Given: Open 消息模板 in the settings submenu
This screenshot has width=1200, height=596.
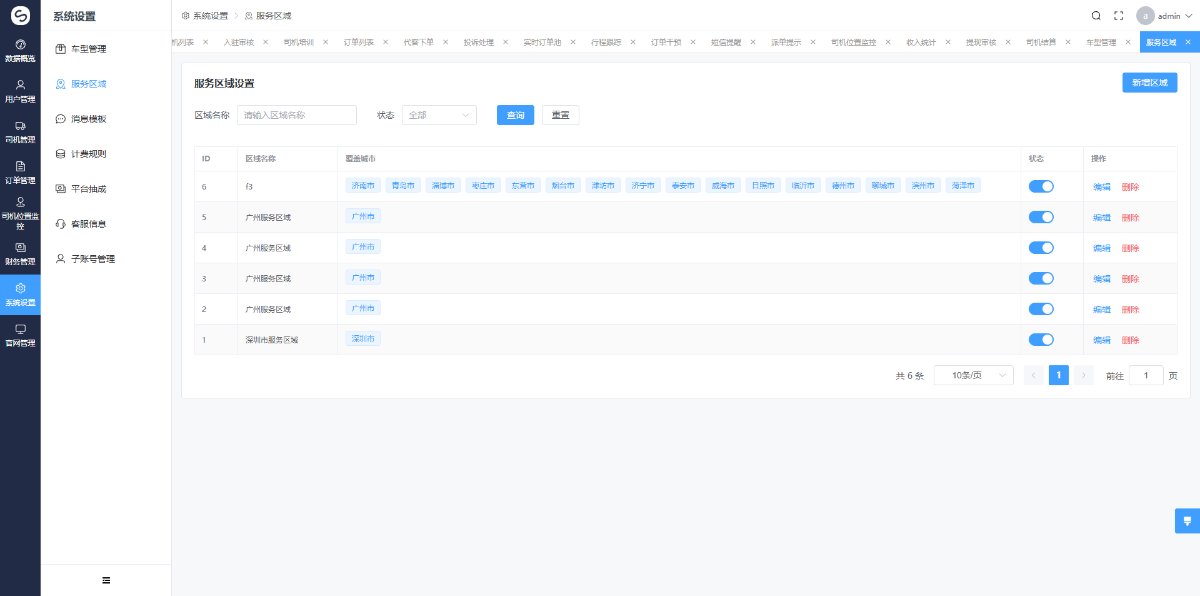Looking at the screenshot, I should pyautogui.click(x=106, y=119).
